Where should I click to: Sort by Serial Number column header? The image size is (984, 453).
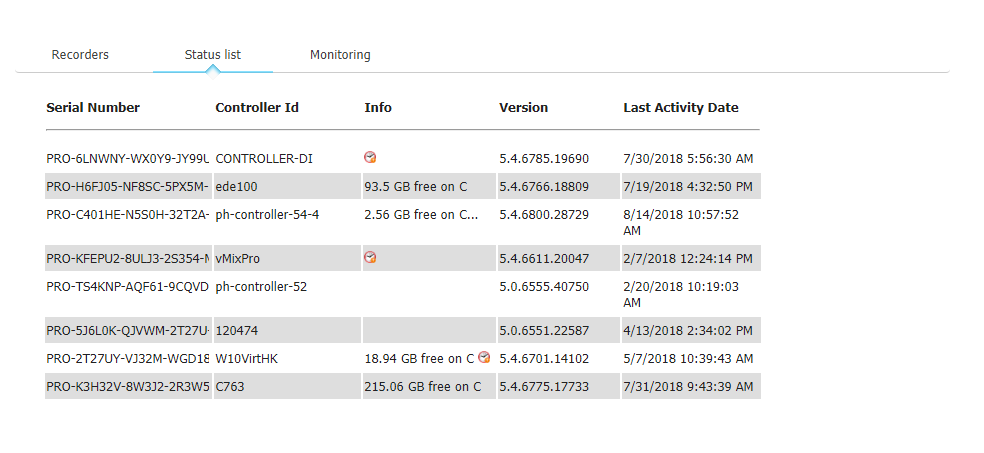tap(93, 107)
